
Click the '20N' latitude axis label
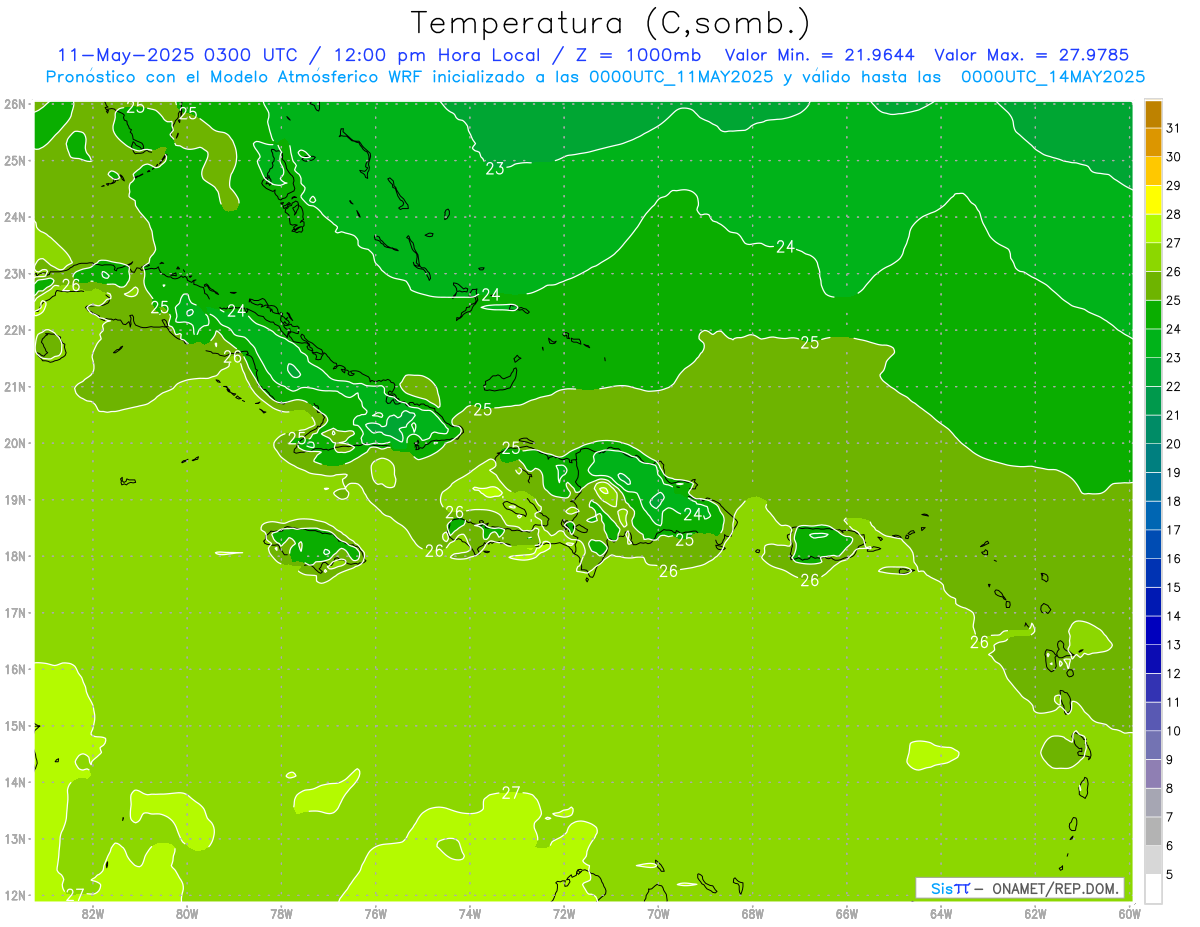14,443
